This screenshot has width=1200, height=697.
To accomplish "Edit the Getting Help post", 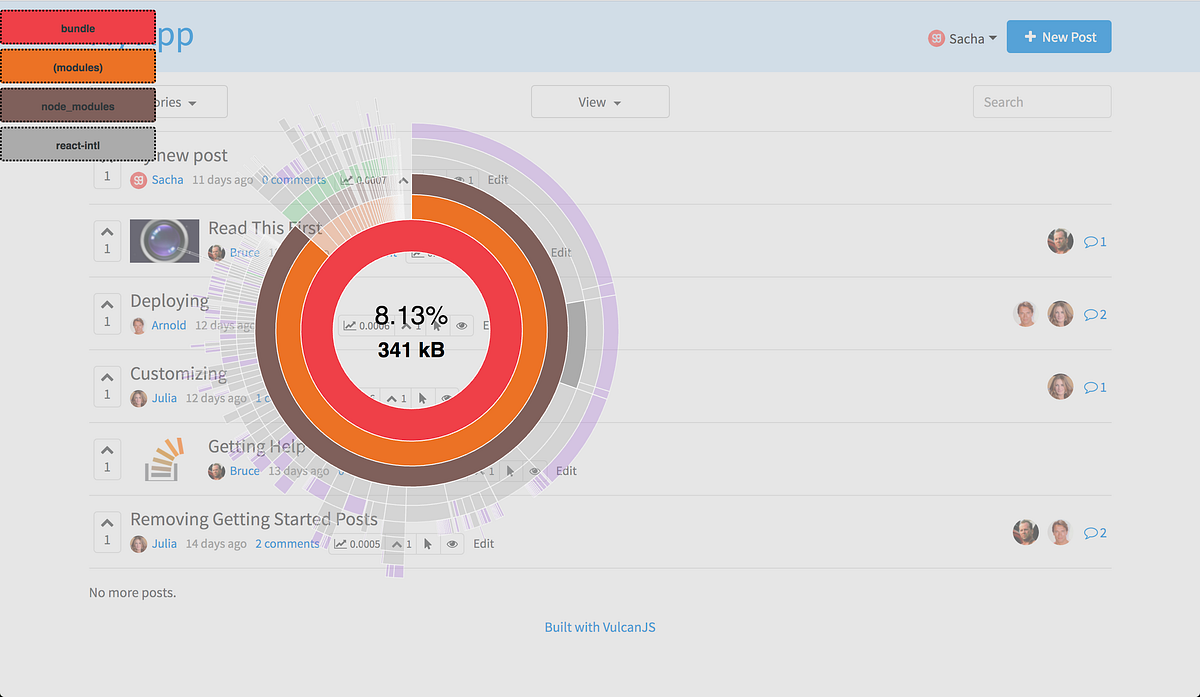I will click(566, 471).
